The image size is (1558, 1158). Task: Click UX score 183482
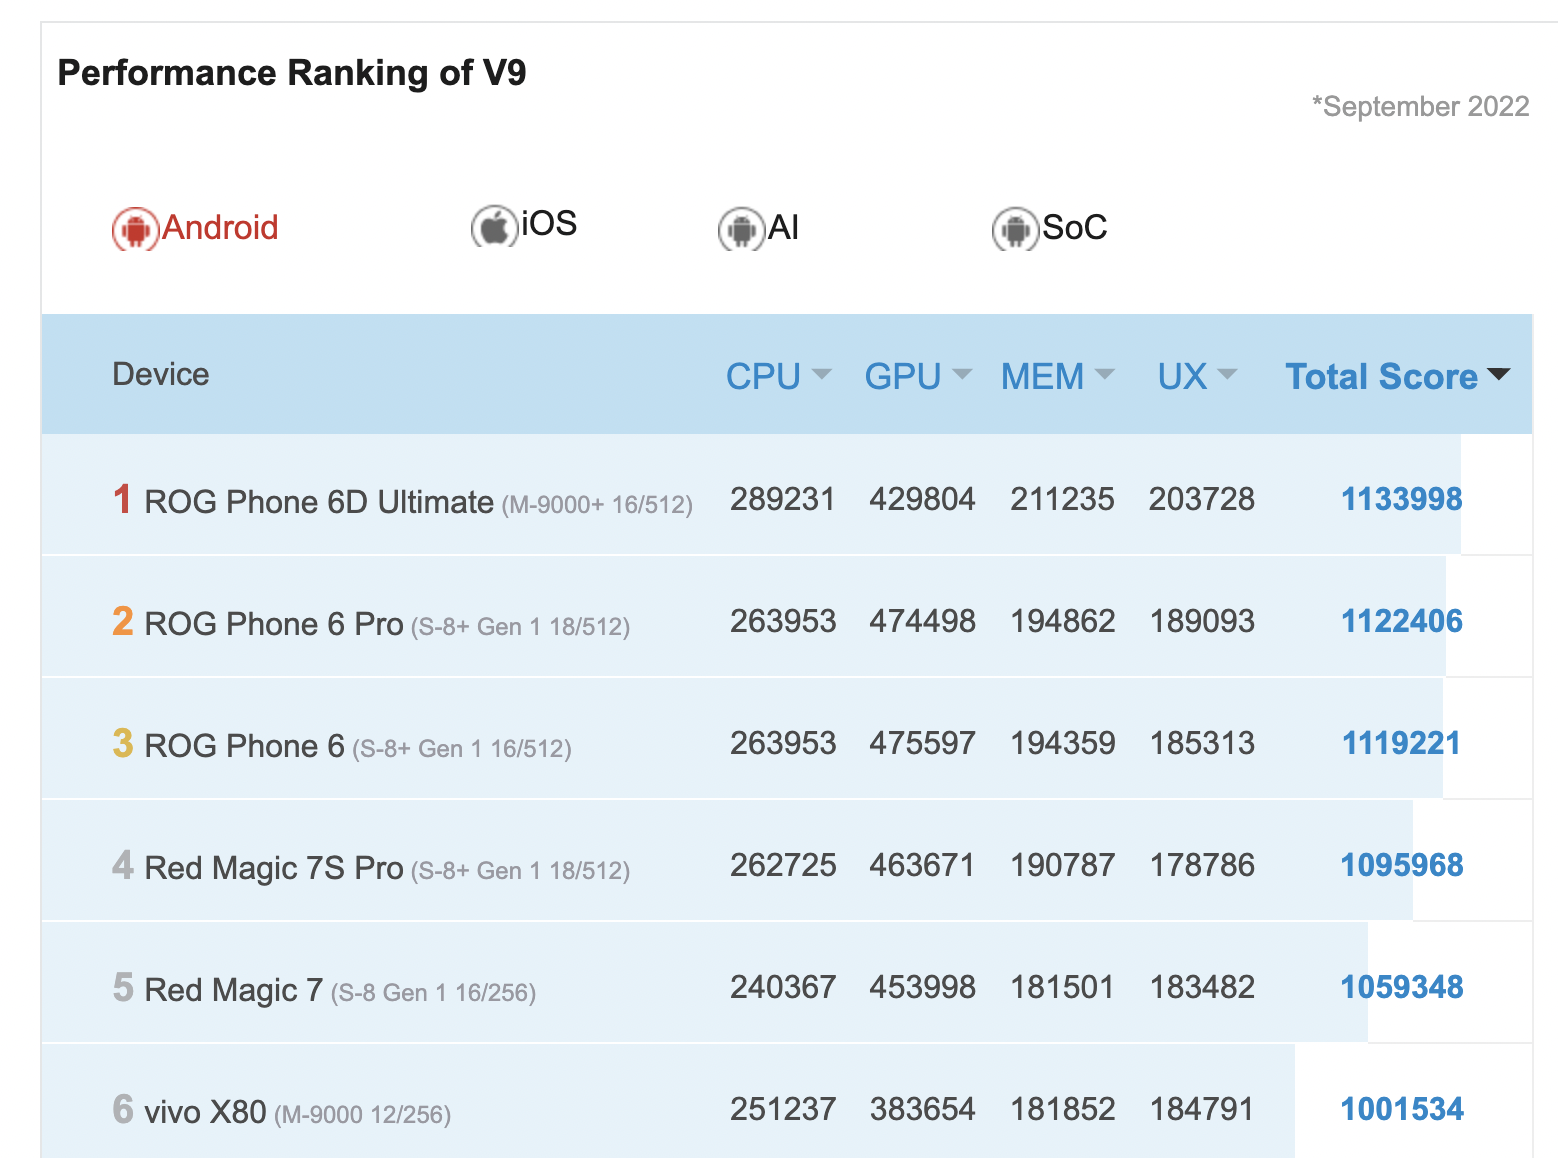click(1202, 987)
